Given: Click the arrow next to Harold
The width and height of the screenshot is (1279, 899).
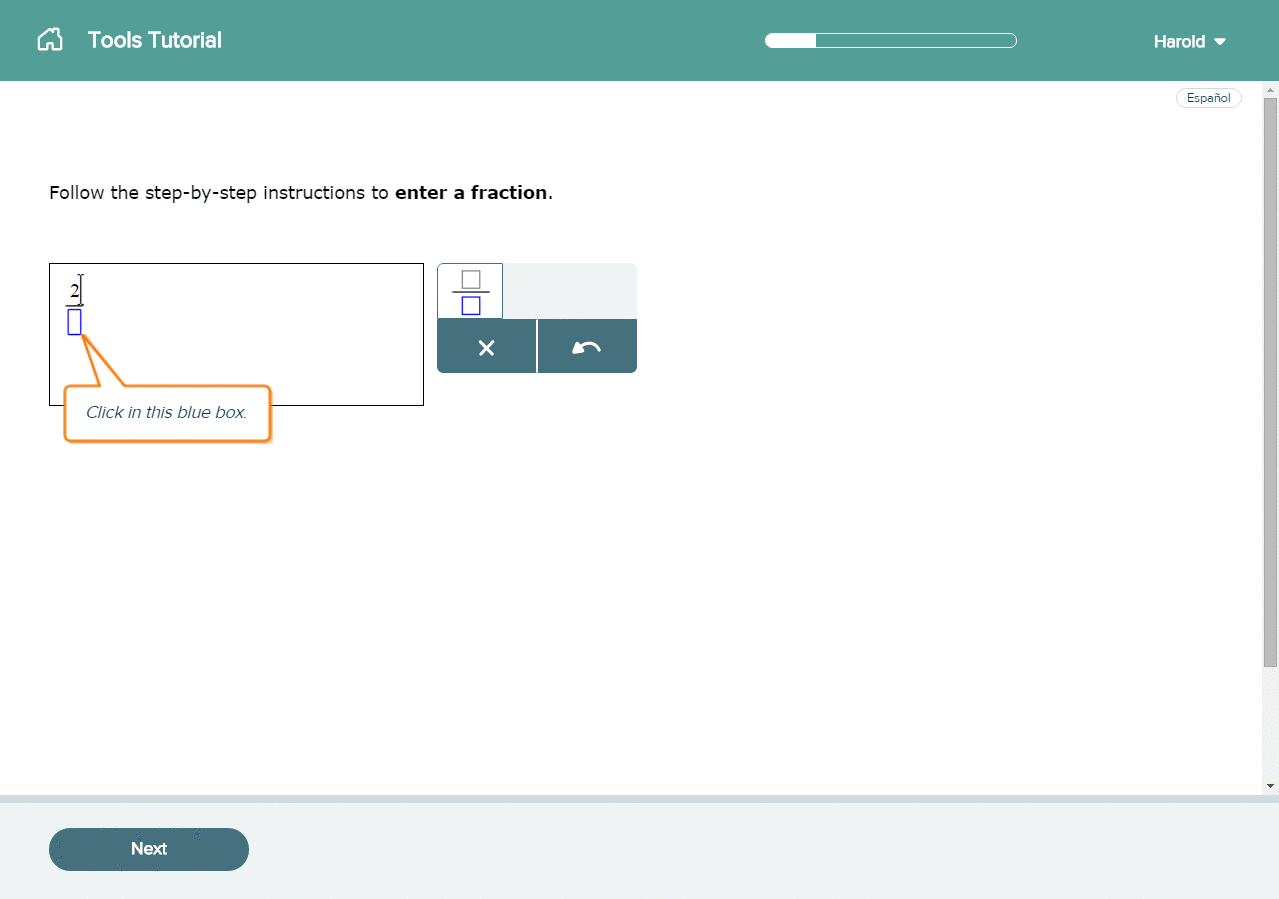Looking at the screenshot, I should (1220, 42).
